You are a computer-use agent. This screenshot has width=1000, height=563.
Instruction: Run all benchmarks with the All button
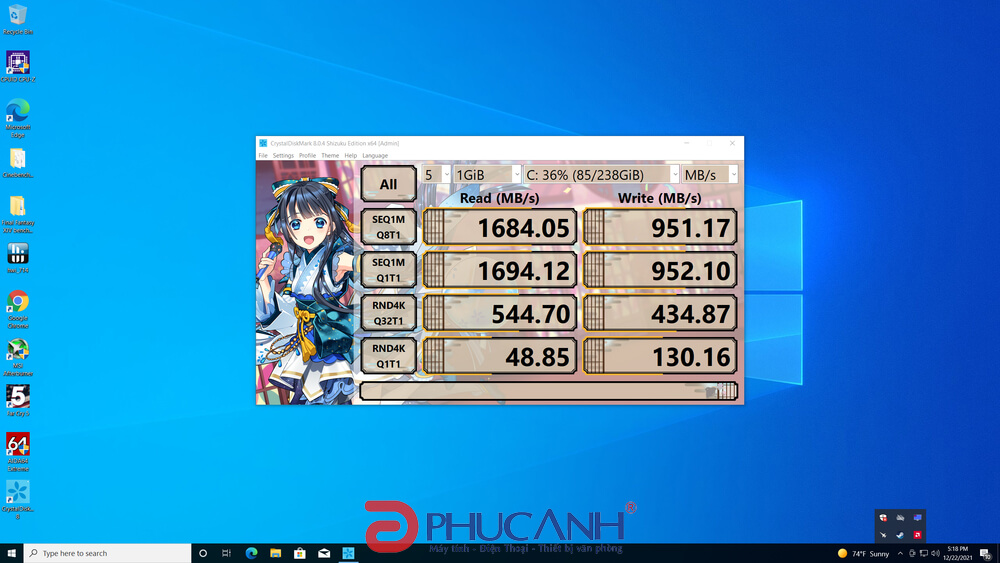[388, 184]
